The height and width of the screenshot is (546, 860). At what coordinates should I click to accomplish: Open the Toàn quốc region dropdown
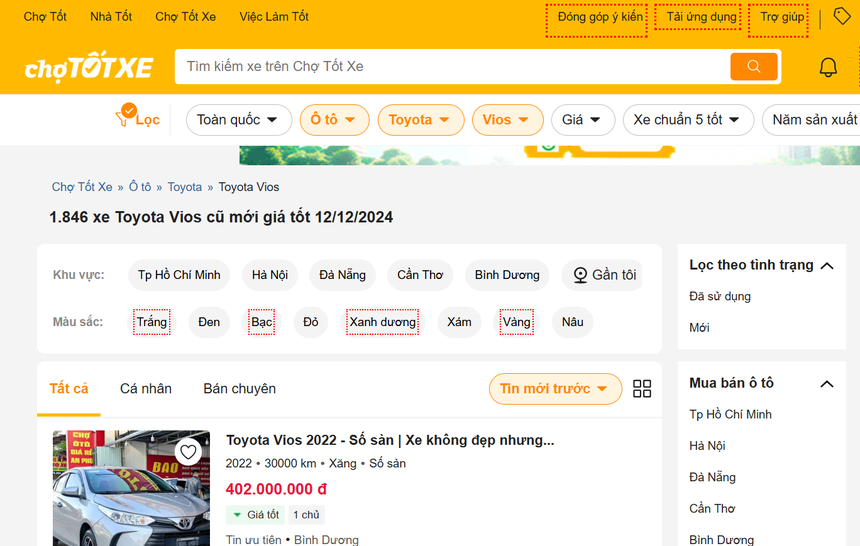coord(239,120)
